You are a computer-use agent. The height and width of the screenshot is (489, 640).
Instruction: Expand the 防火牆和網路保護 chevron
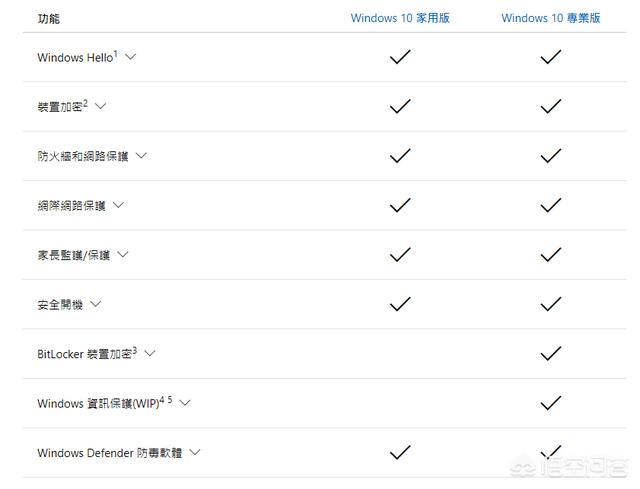point(141,155)
